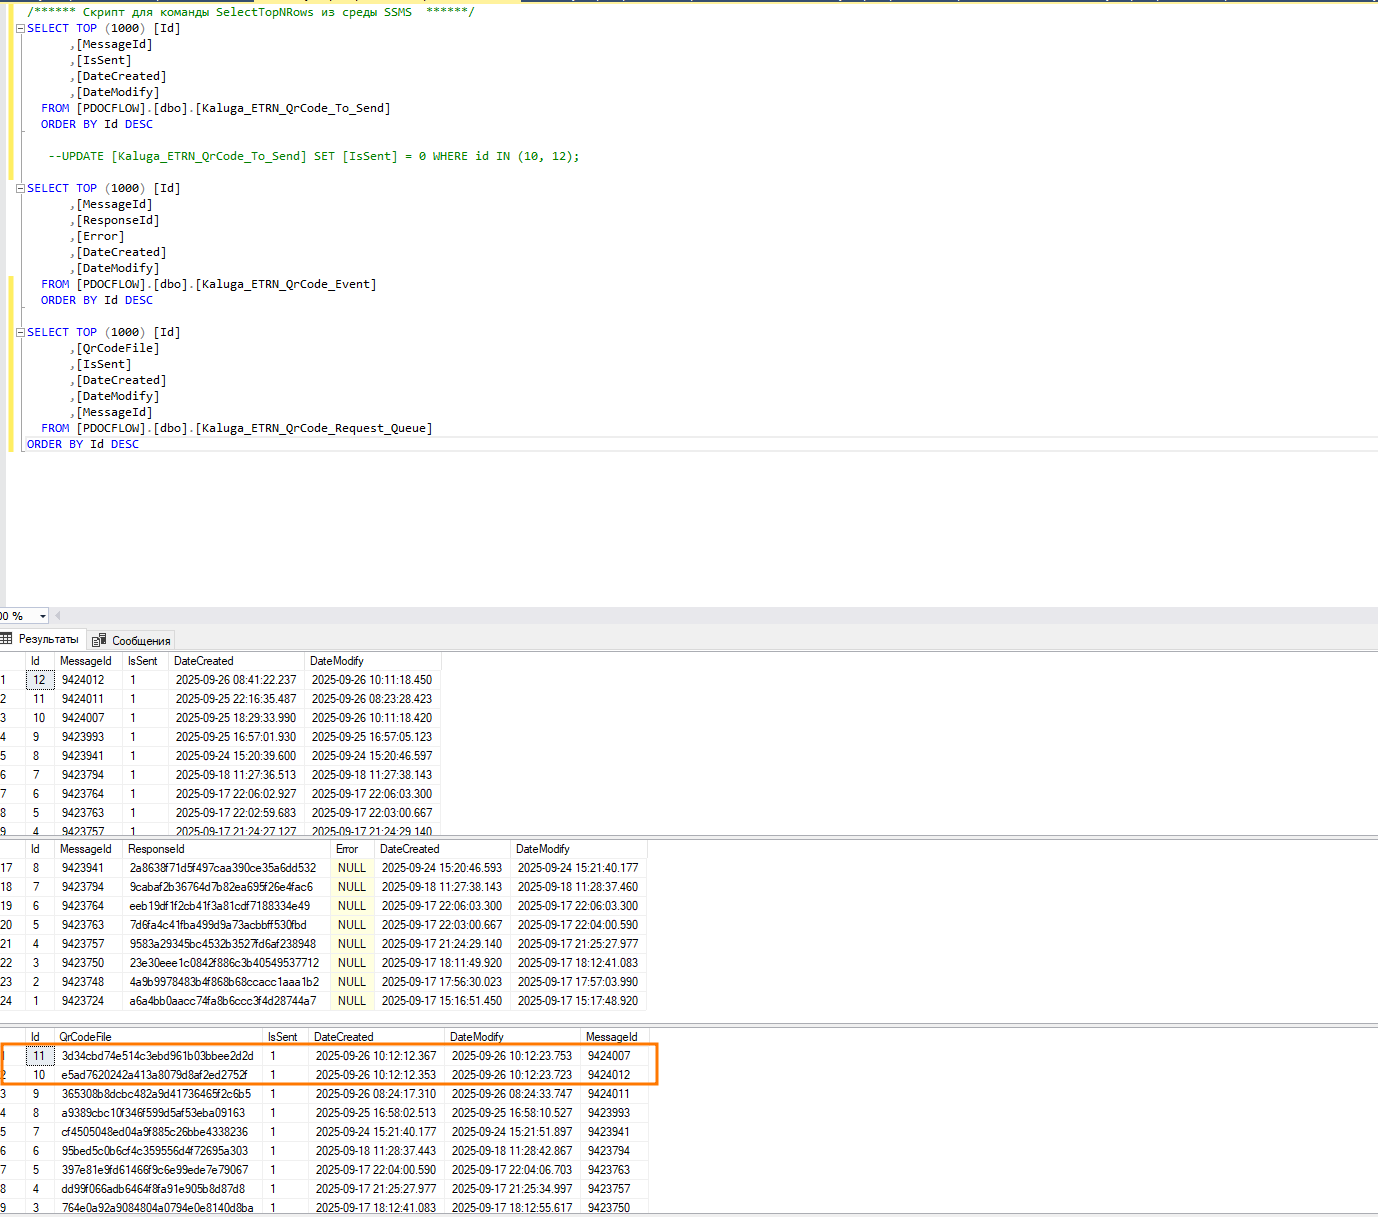Select QrCodeFile 95bed5c0b6cf4c359556d4f72695a303
The image size is (1378, 1219).
click(158, 1151)
